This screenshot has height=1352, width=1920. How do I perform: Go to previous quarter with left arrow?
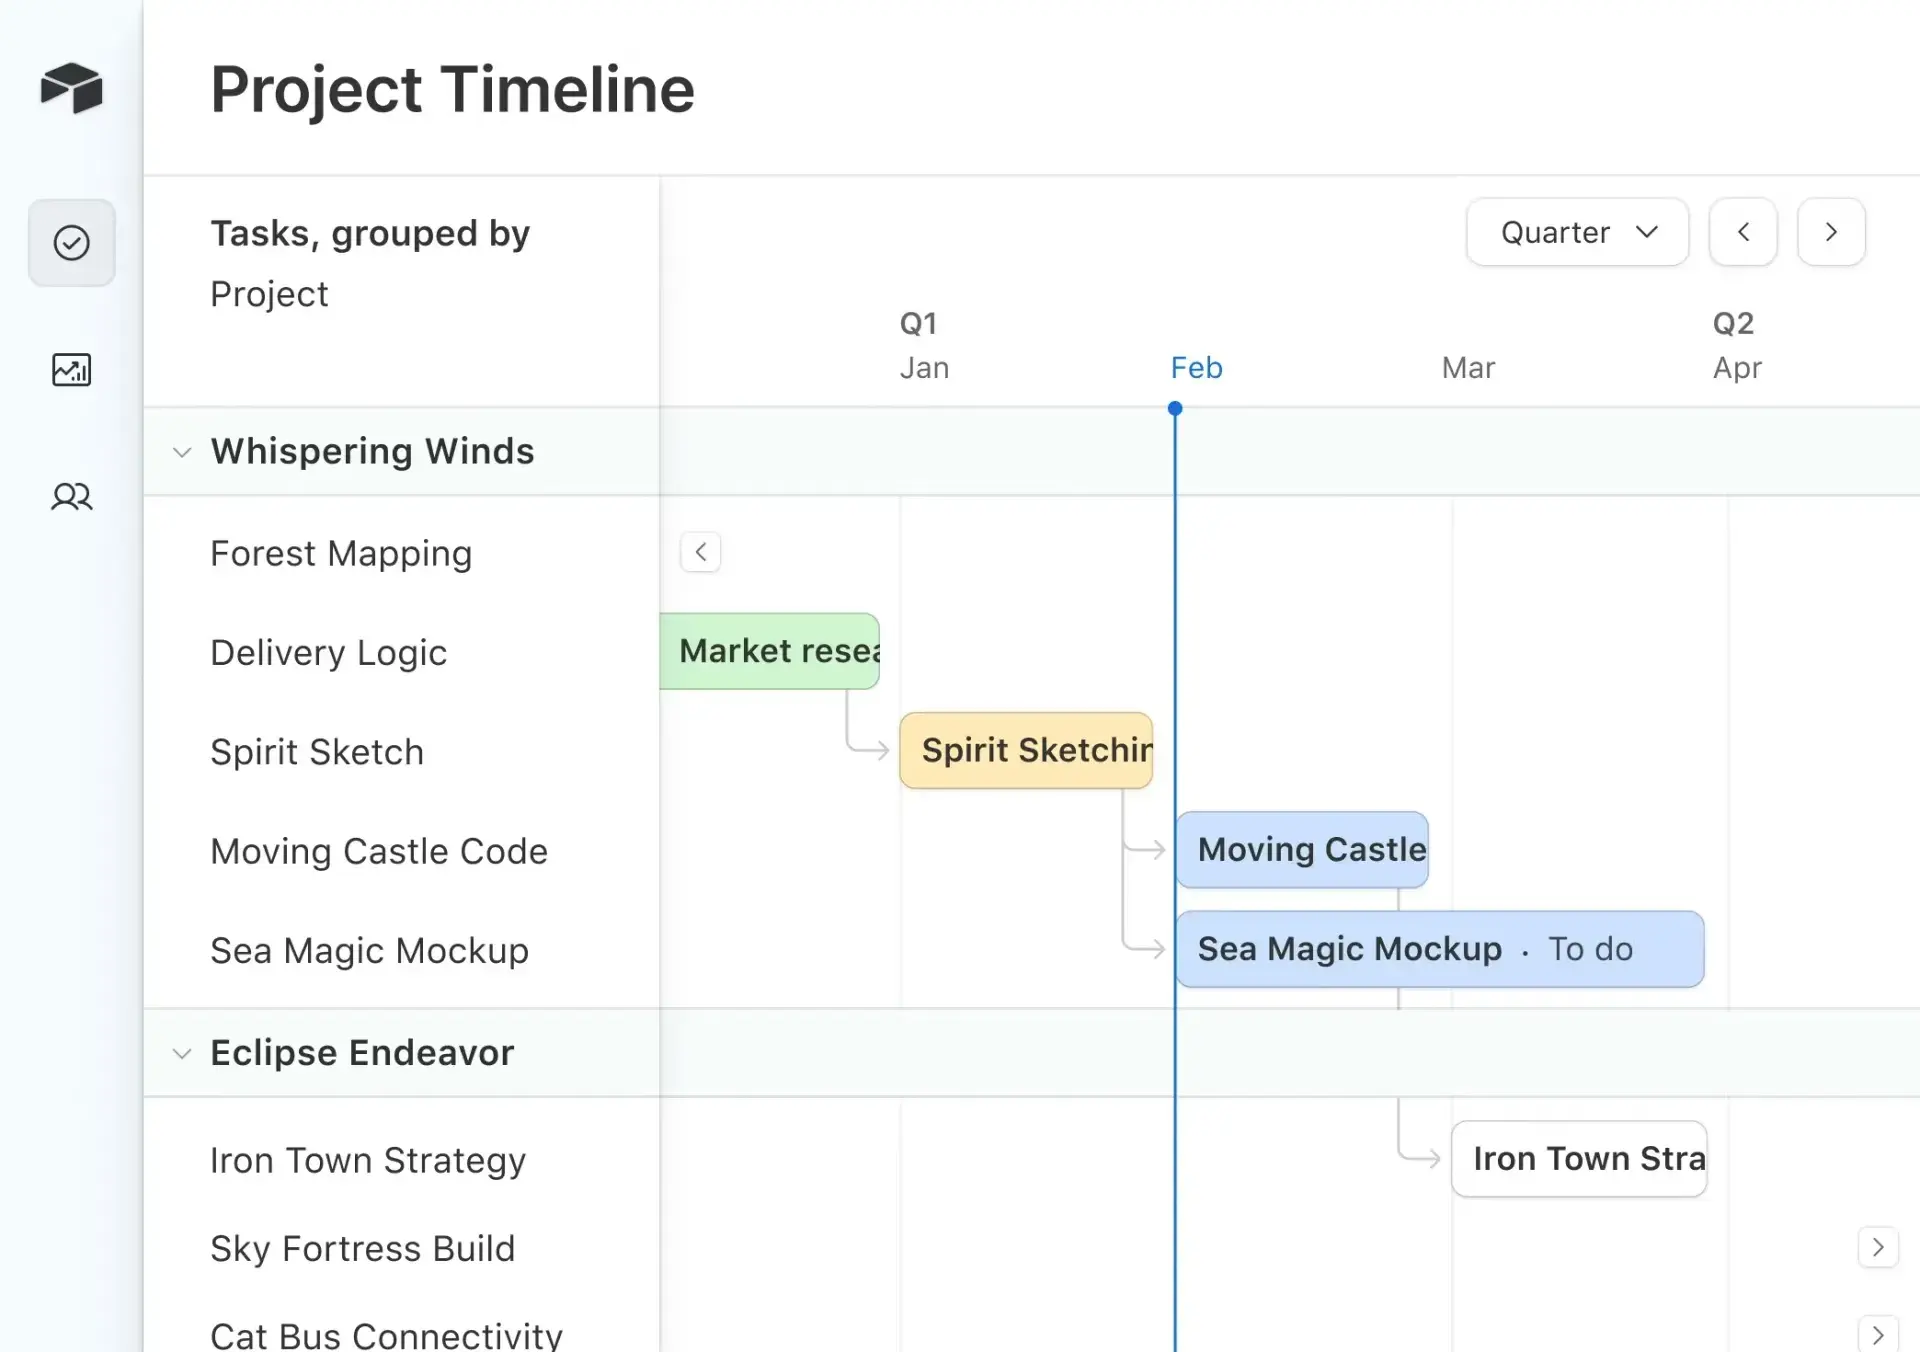point(1742,232)
